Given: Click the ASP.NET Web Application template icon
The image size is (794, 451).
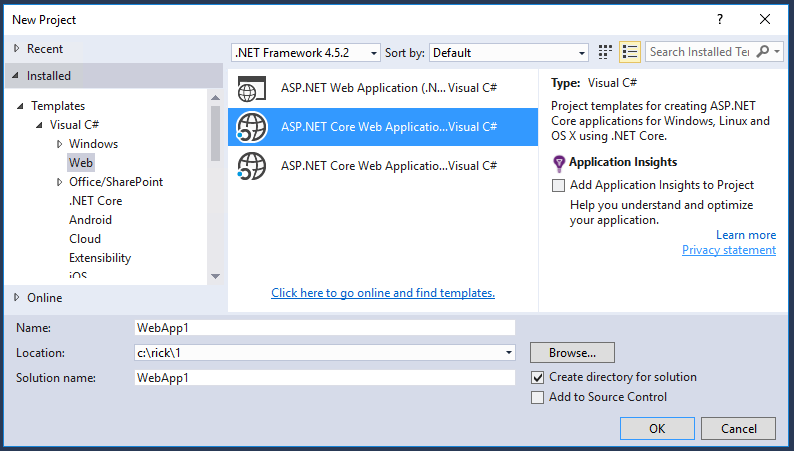Looking at the screenshot, I should pos(251,88).
